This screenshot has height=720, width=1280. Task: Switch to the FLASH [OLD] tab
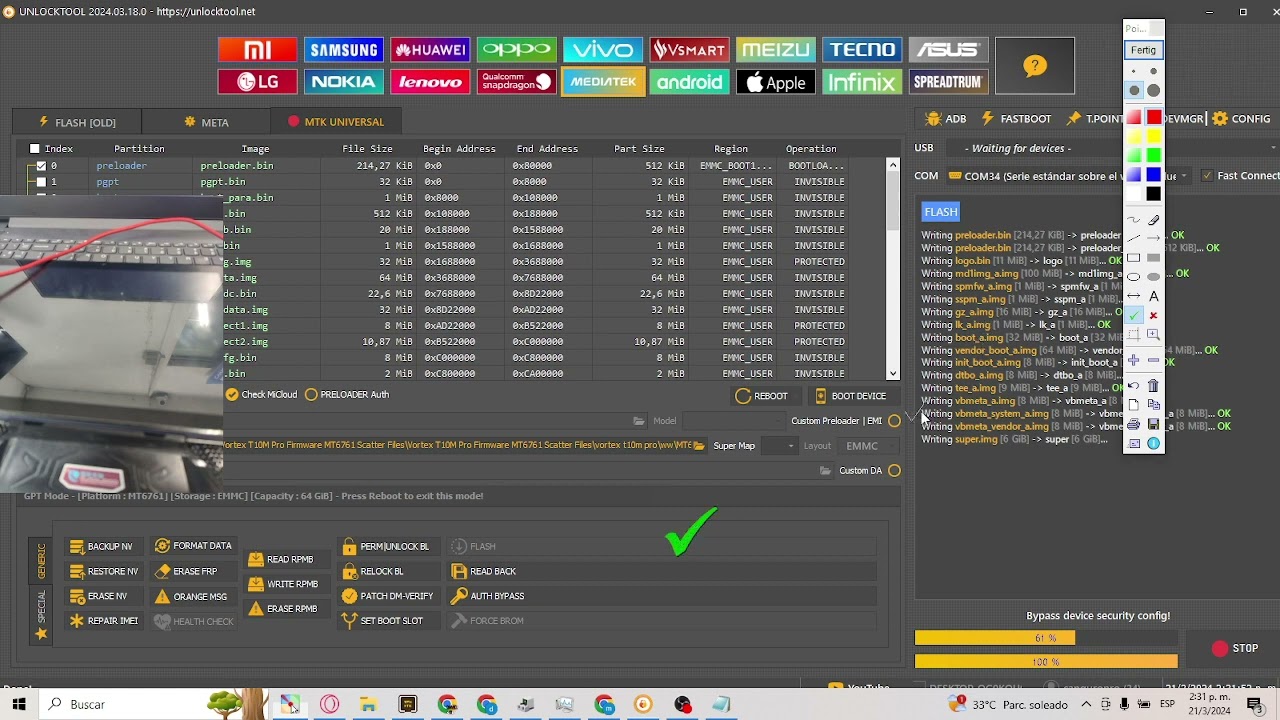[x=76, y=122]
